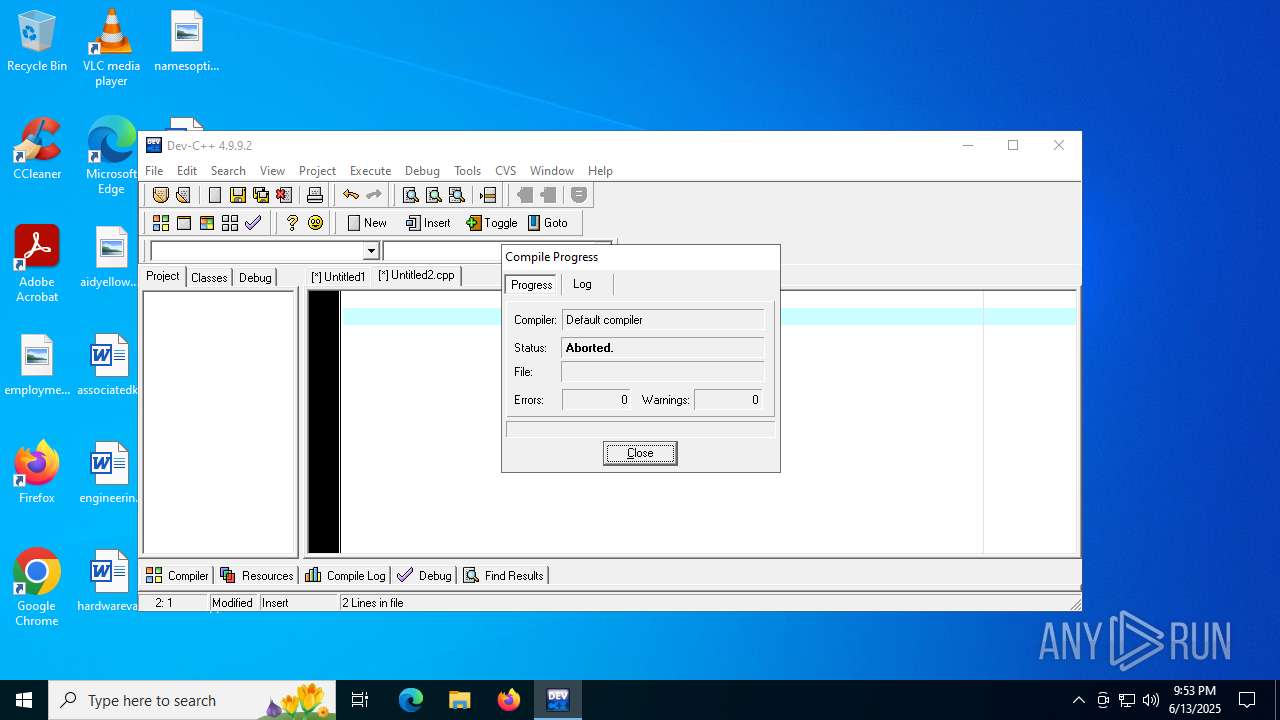Viewport: 1280px width, 720px height.
Task: Click the Save floppy disk icon
Action: [x=238, y=195]
